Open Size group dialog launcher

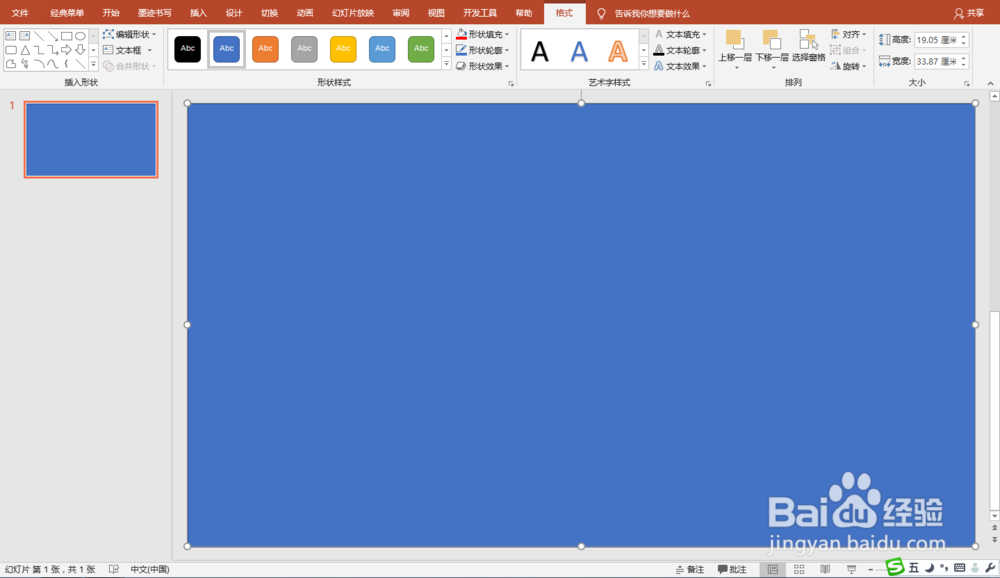pyautogui.click(x=967, y=84)
